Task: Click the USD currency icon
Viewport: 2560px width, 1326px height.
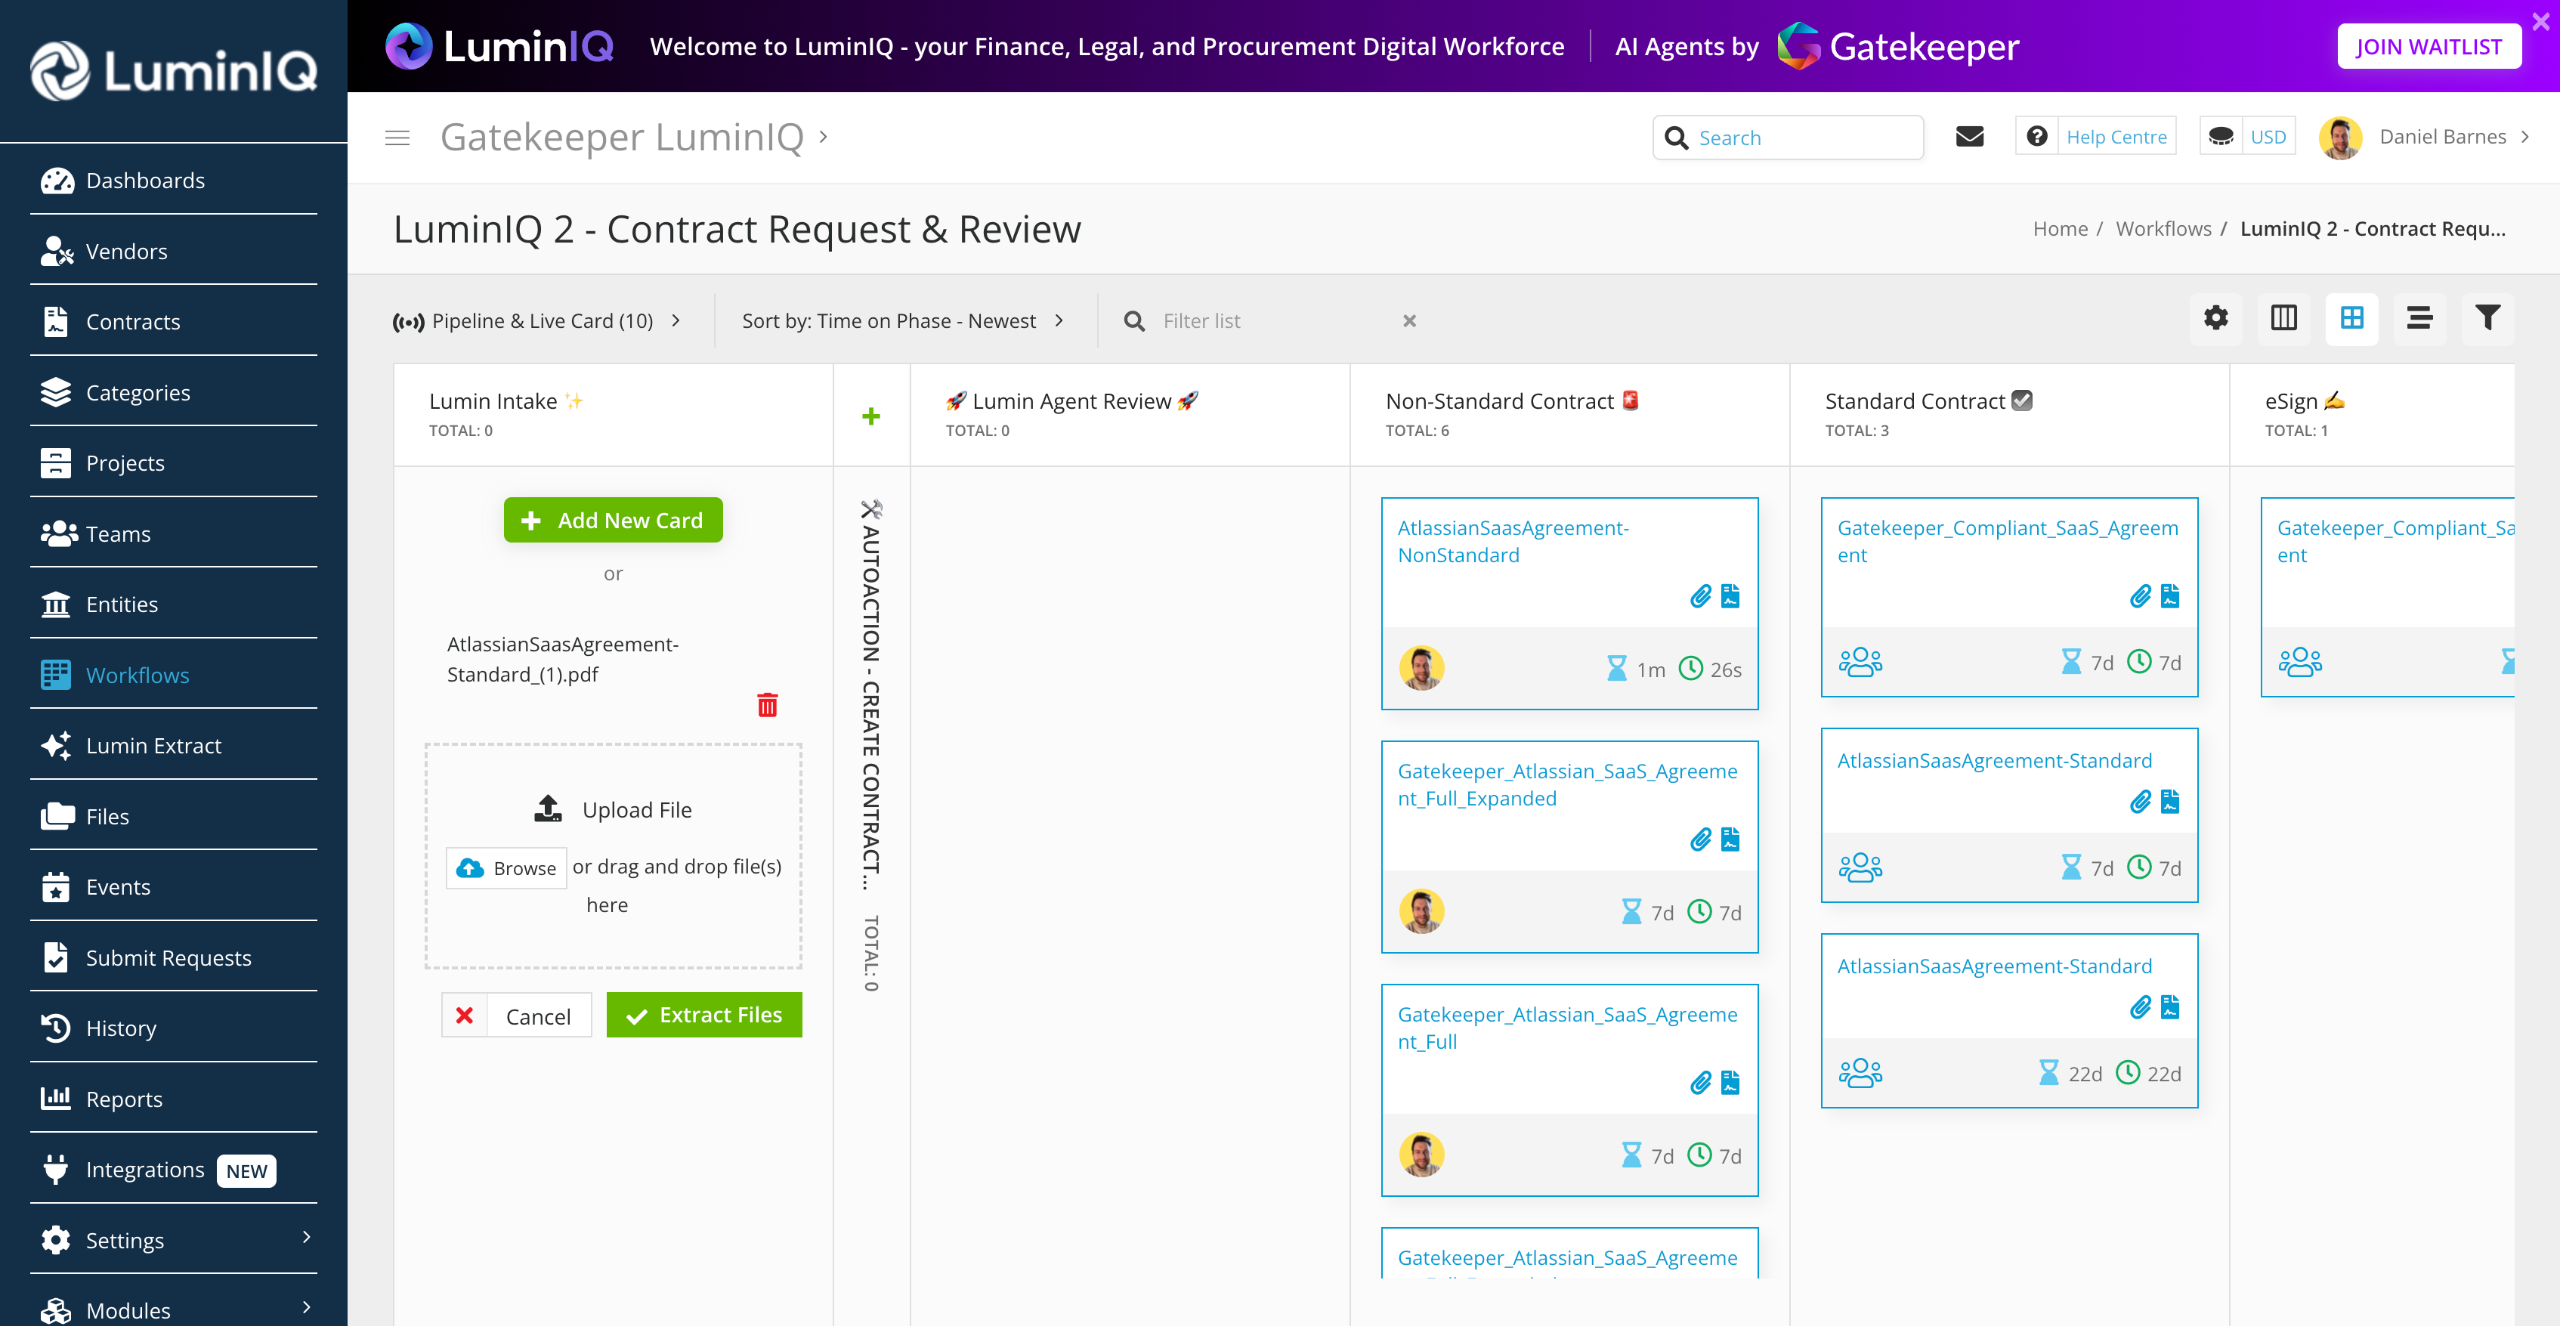Action: click(x=2222, y=137)
